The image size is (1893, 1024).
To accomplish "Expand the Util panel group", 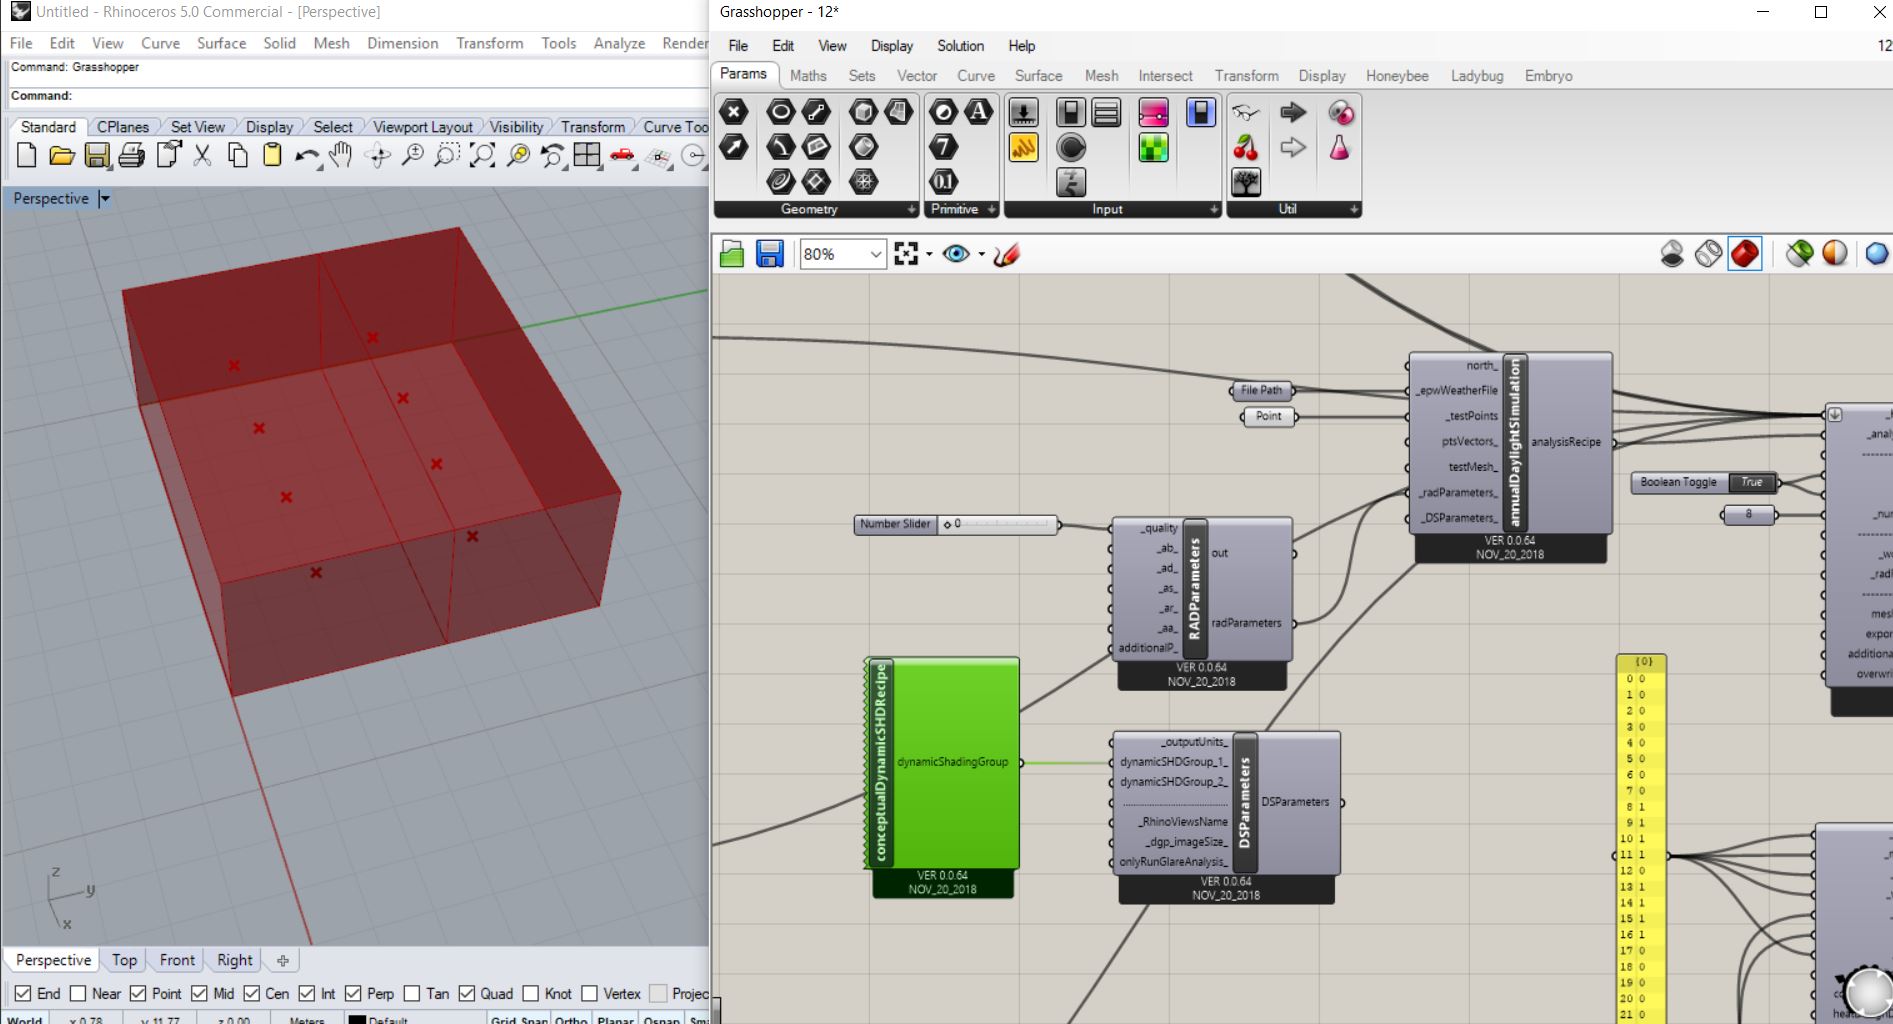I will (x=1354, y=209).
